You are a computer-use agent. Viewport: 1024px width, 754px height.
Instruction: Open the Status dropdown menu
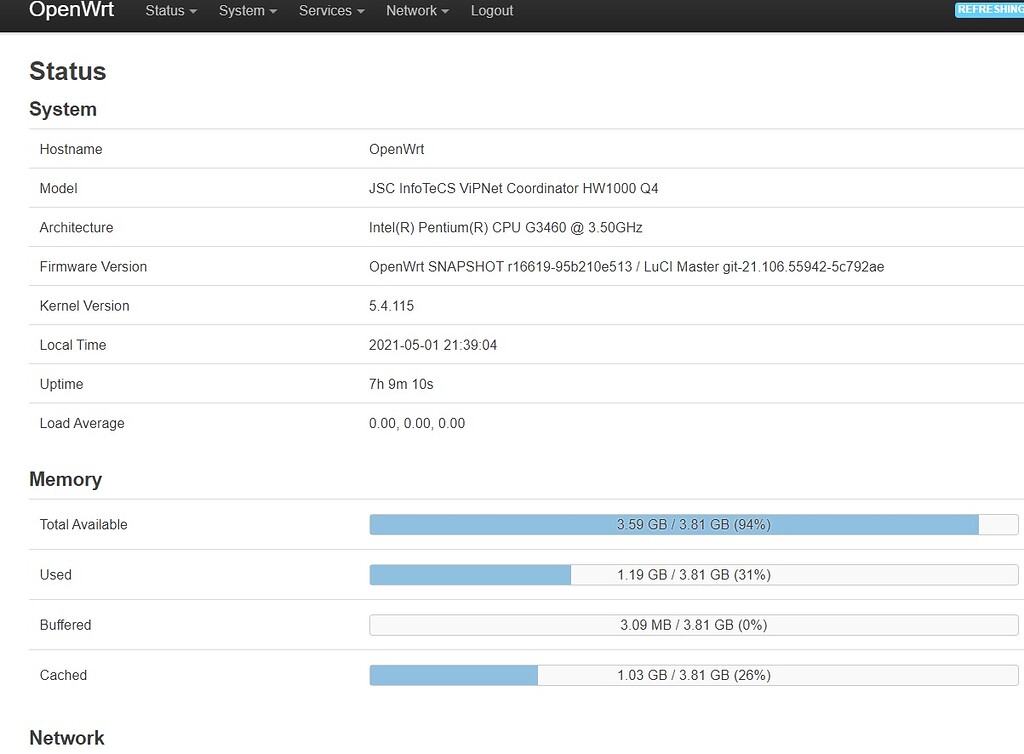(x=168, y=11)
